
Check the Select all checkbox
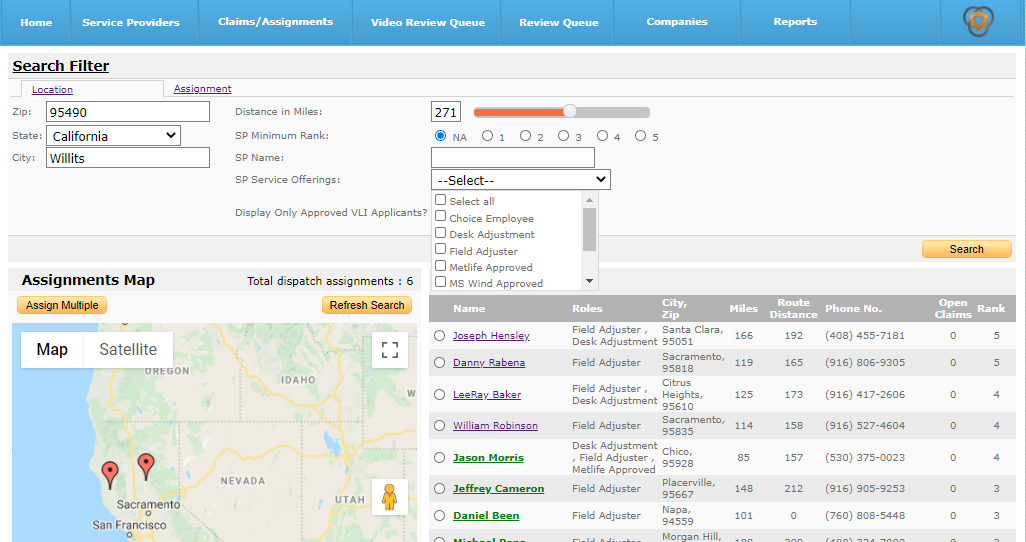(440, 200)
